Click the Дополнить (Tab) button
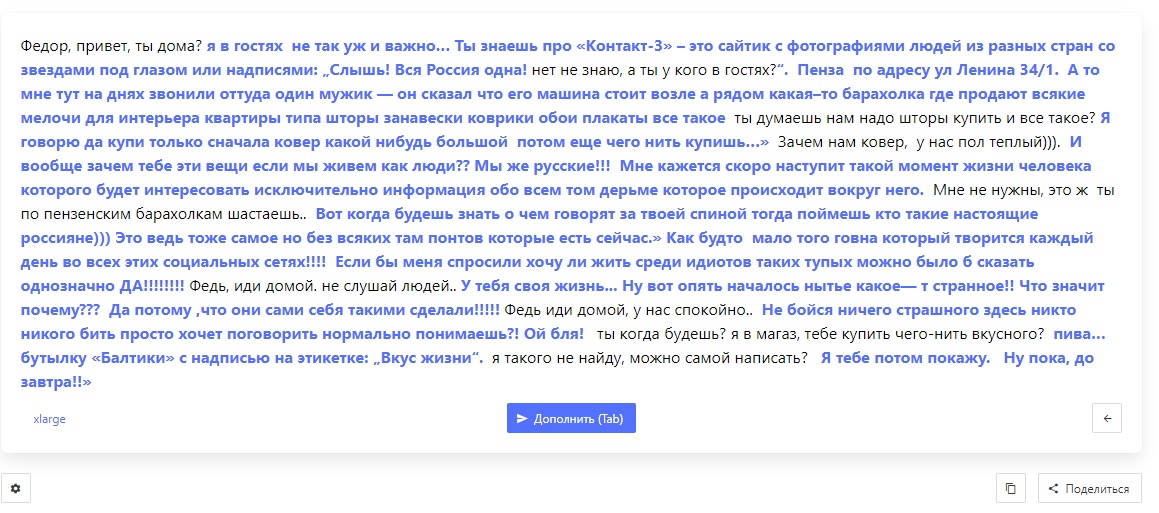 [x=571, y=418]
